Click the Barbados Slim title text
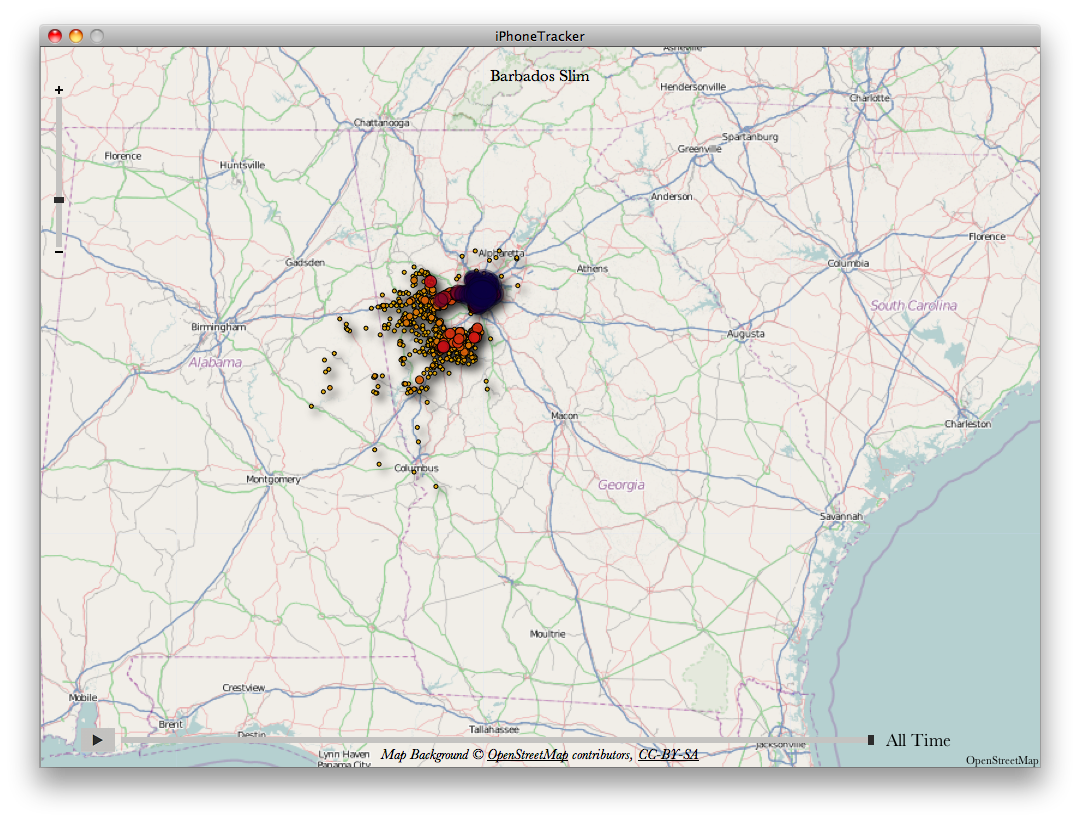1080x822 pixels. pyautogui.click(x=539, y=76)
